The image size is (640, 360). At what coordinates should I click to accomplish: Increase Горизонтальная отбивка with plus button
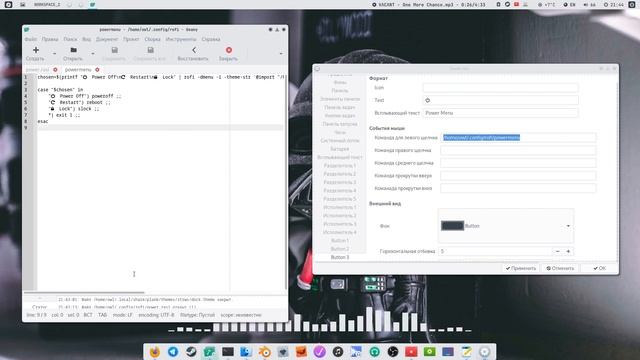pos(568,251)
